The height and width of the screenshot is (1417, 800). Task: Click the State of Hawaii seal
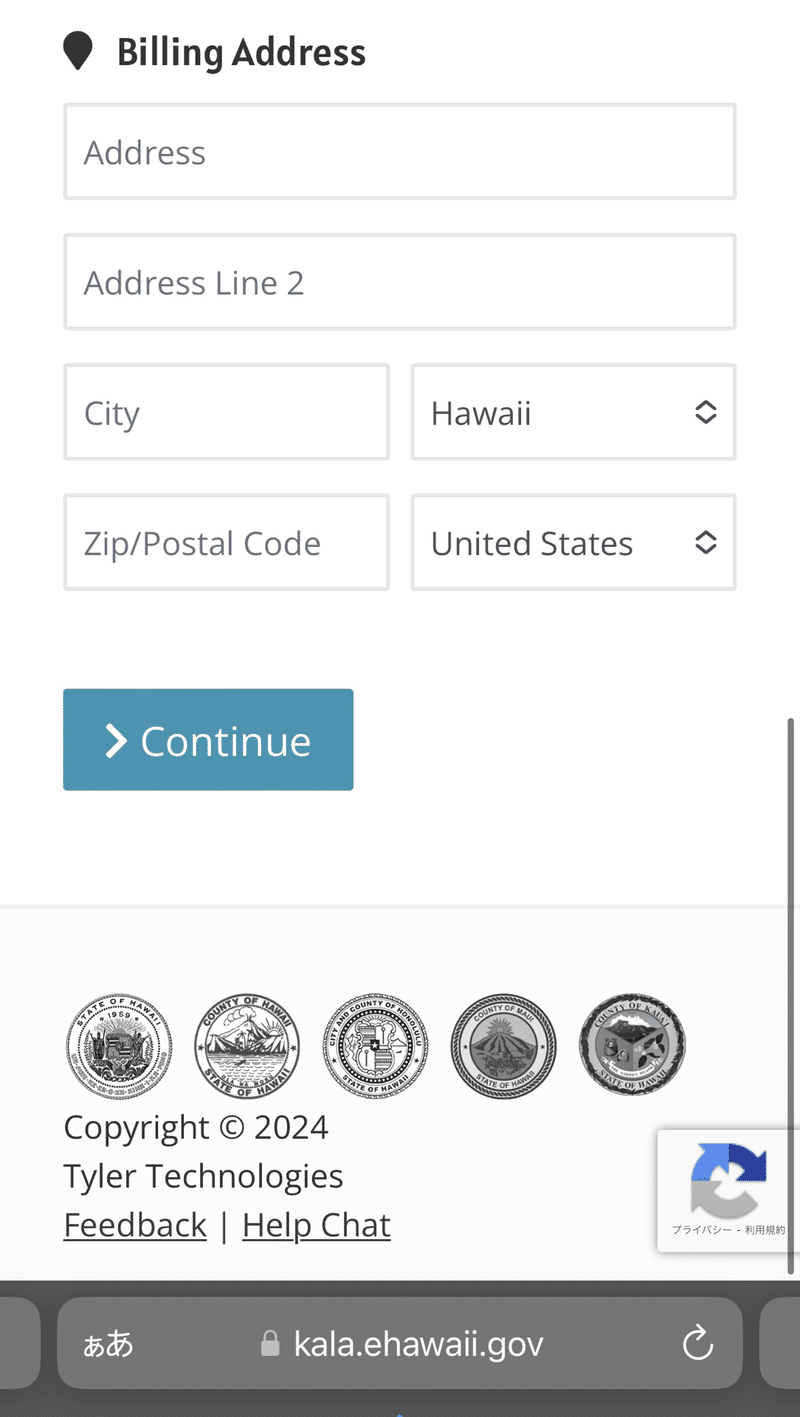point(118,1046)
